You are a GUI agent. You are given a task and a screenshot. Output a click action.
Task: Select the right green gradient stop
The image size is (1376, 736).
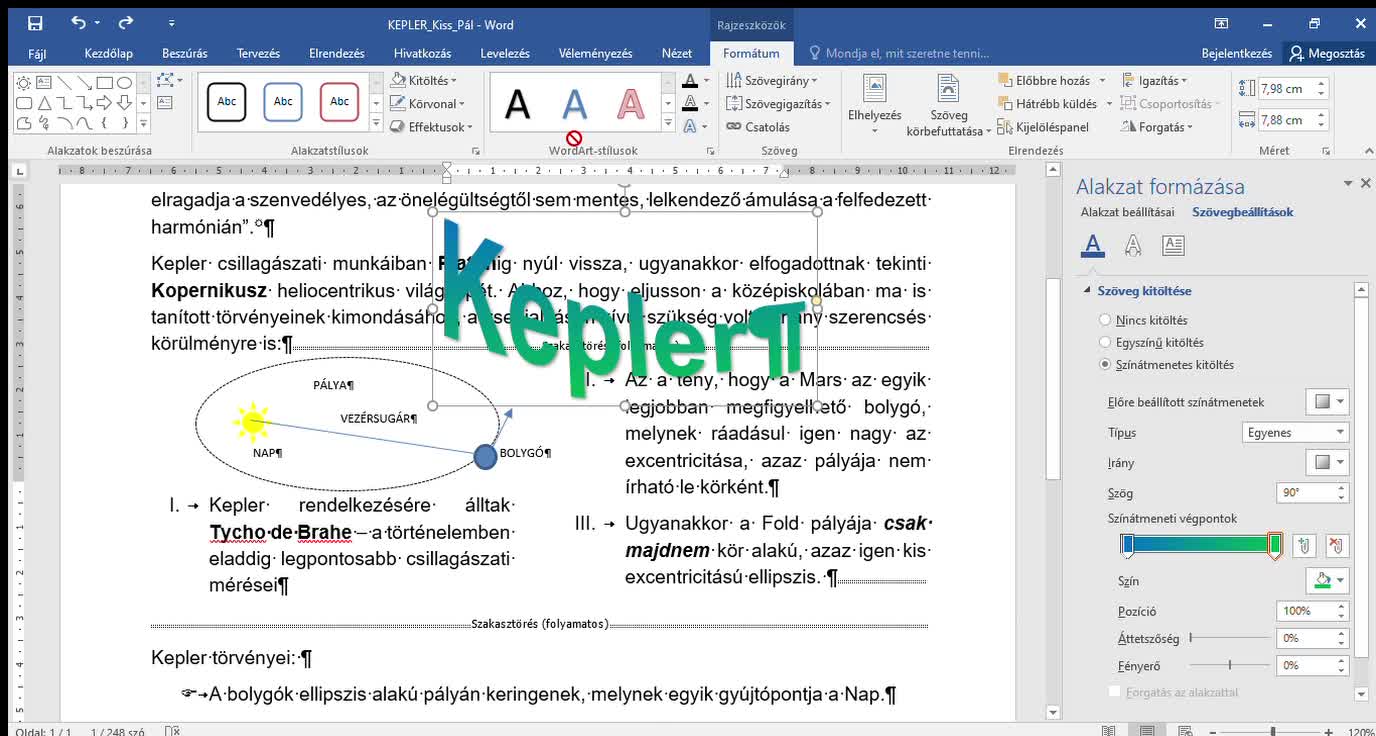tap(1274, 546)
